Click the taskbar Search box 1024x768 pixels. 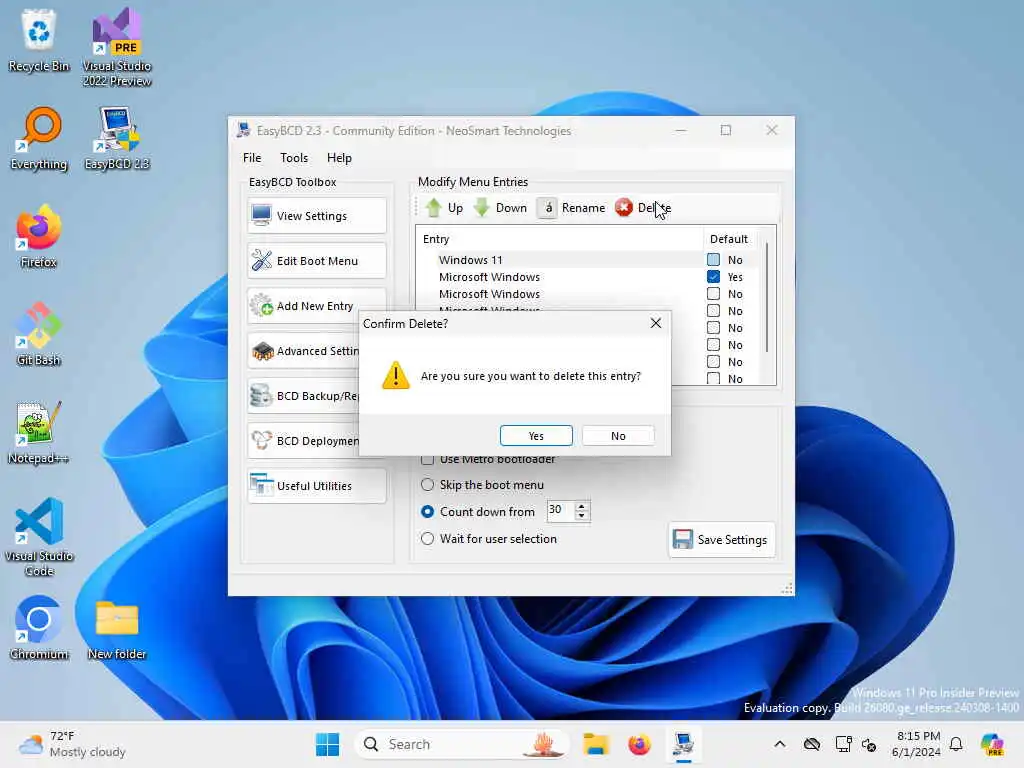(x=462, y=744)
